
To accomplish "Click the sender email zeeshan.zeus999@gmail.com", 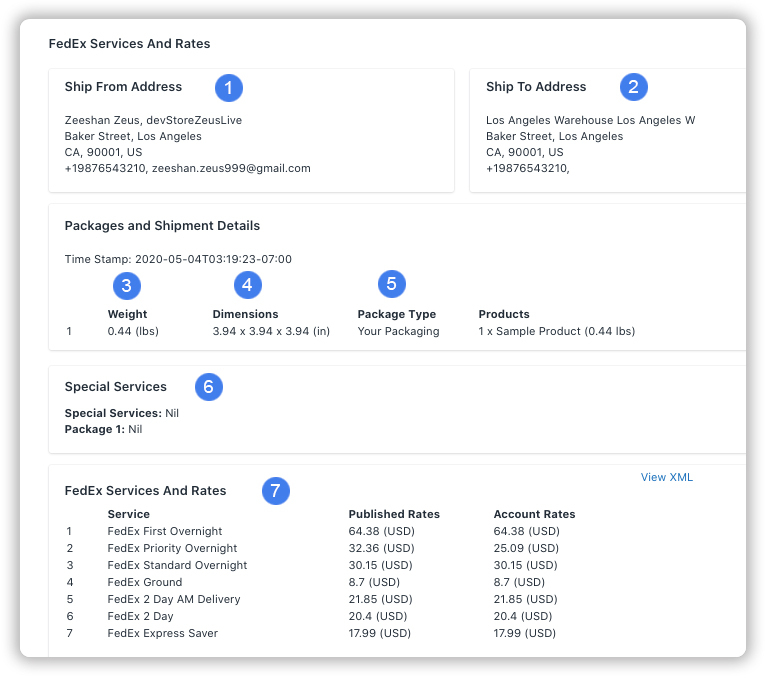I will click(x=231, y=168).
